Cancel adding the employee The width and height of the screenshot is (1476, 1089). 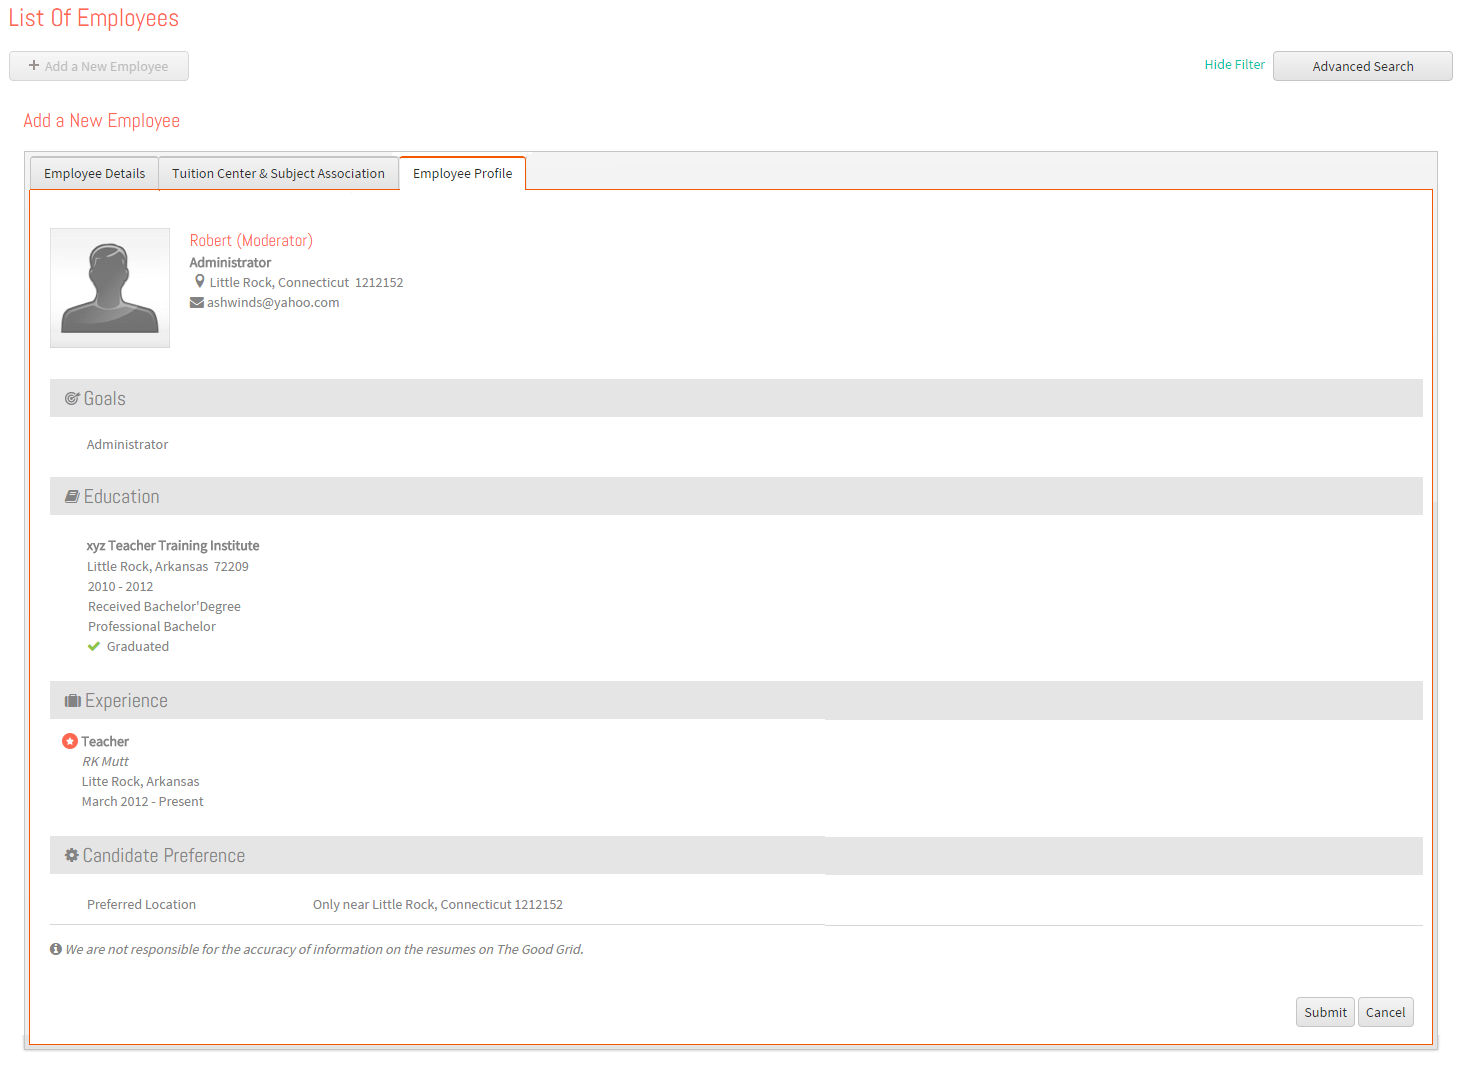tap(1385, 1012)
